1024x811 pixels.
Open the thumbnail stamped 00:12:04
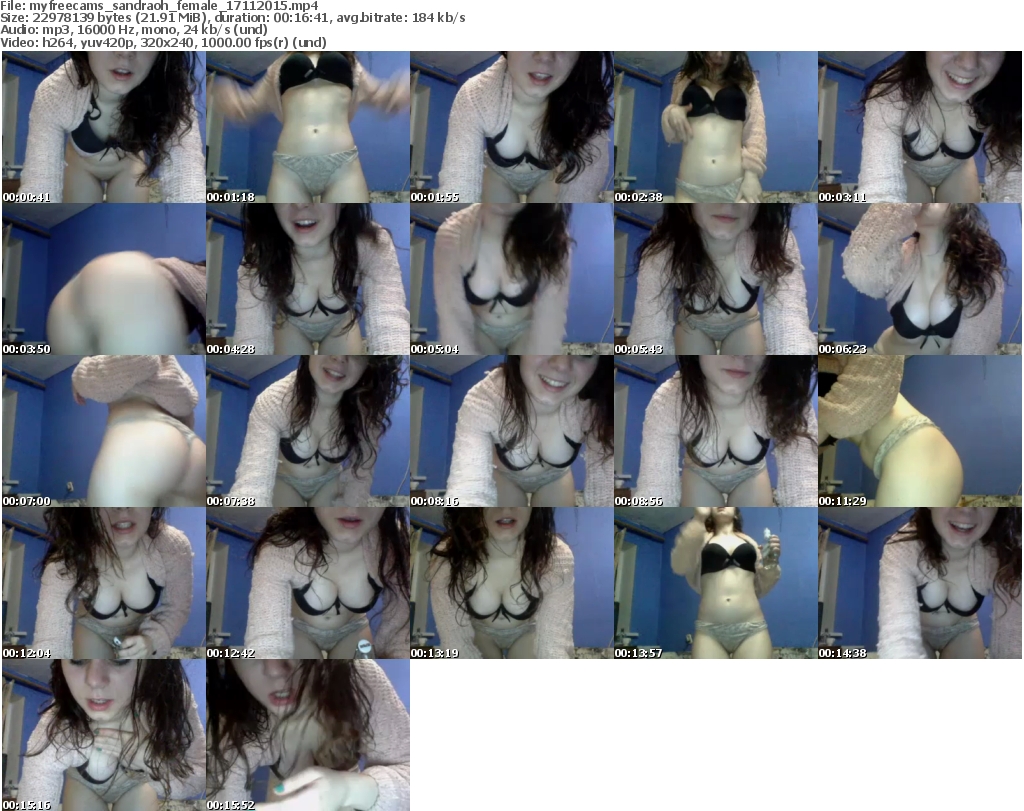(x=104, y=583)
